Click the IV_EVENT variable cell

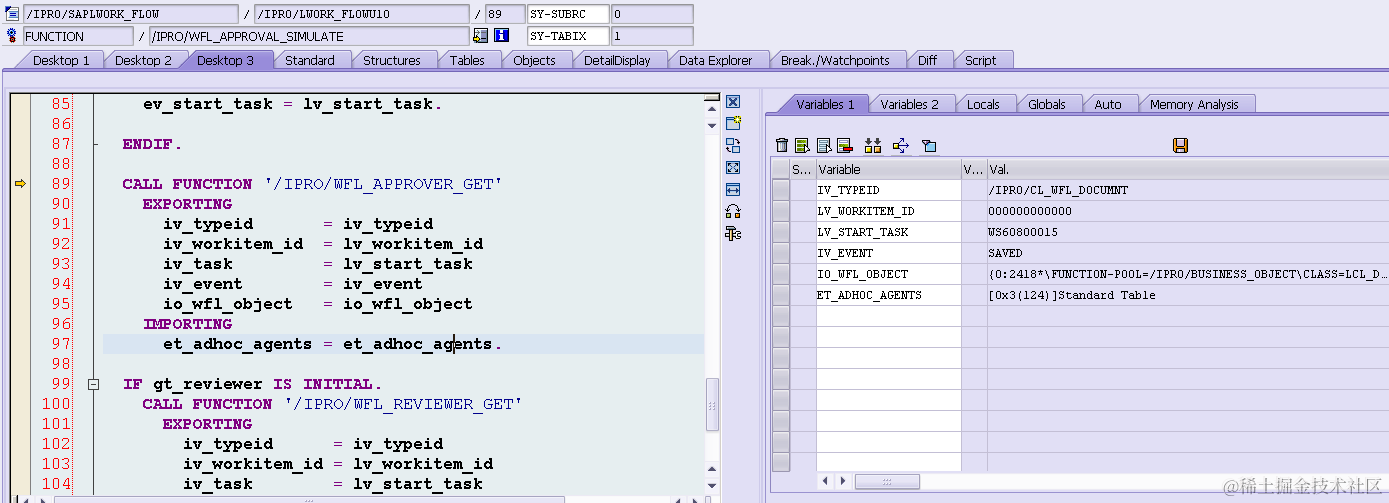pyautogui.click(x=888, y=253)
